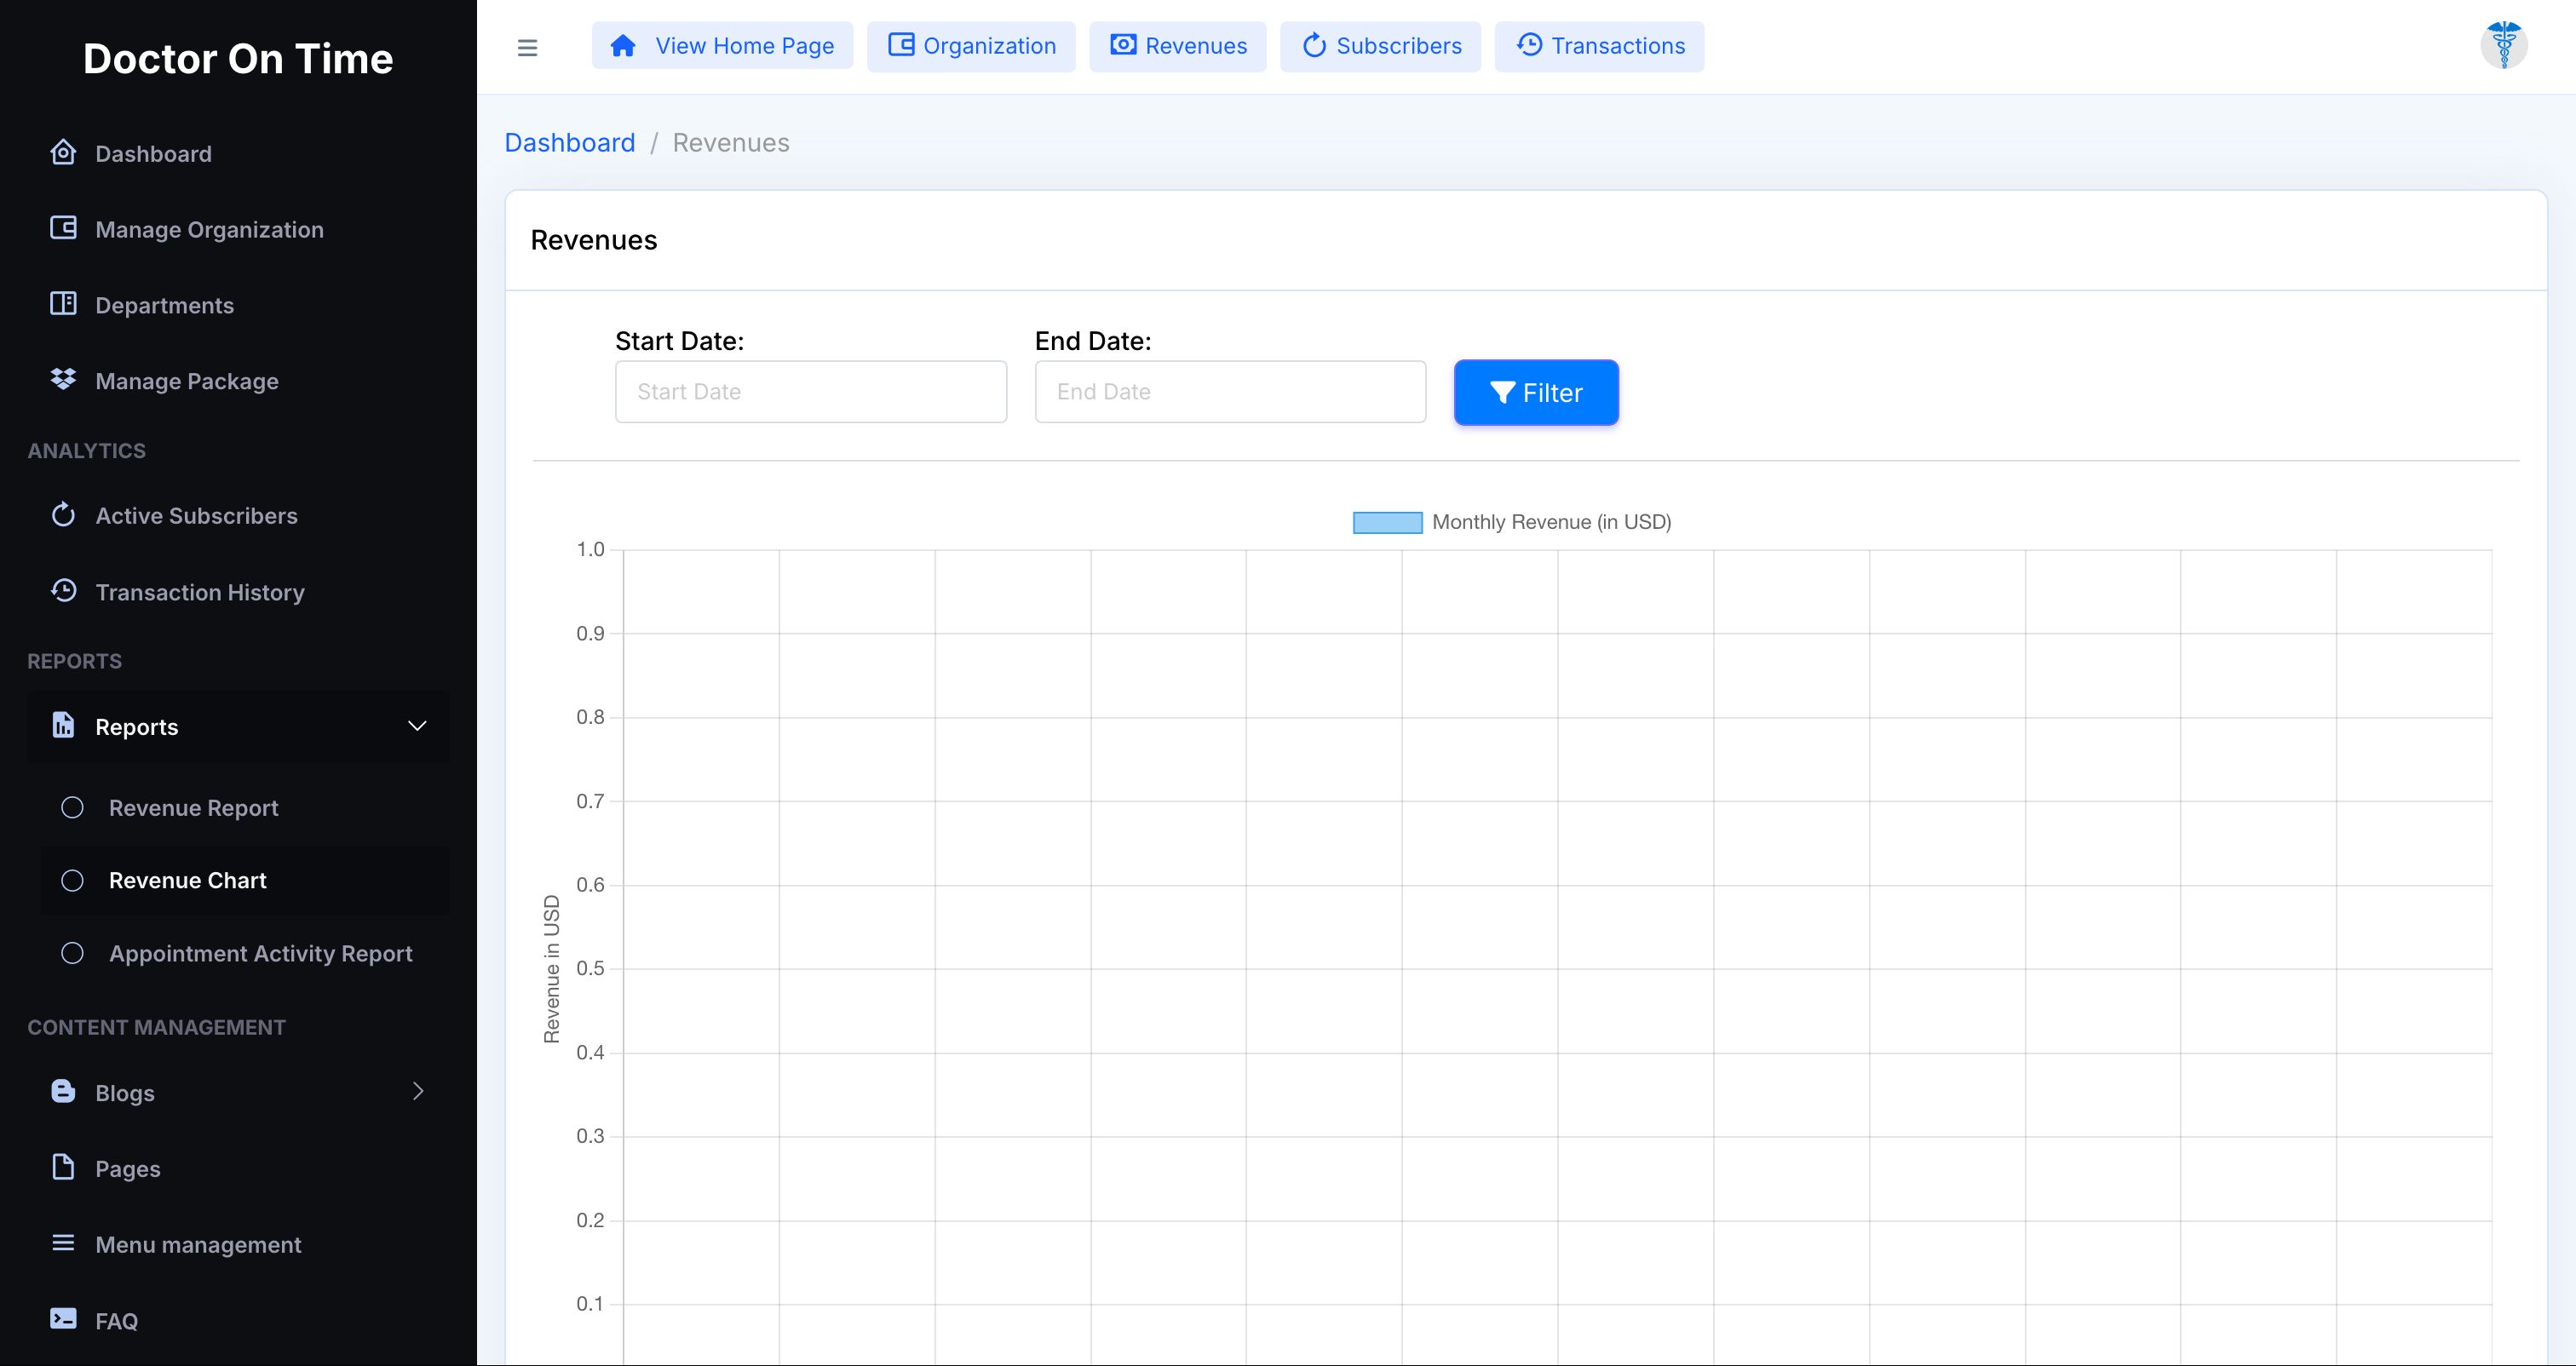Toggle the Monthly Revenue legend swatch

pyautogui.click(x=1387, y=523)
